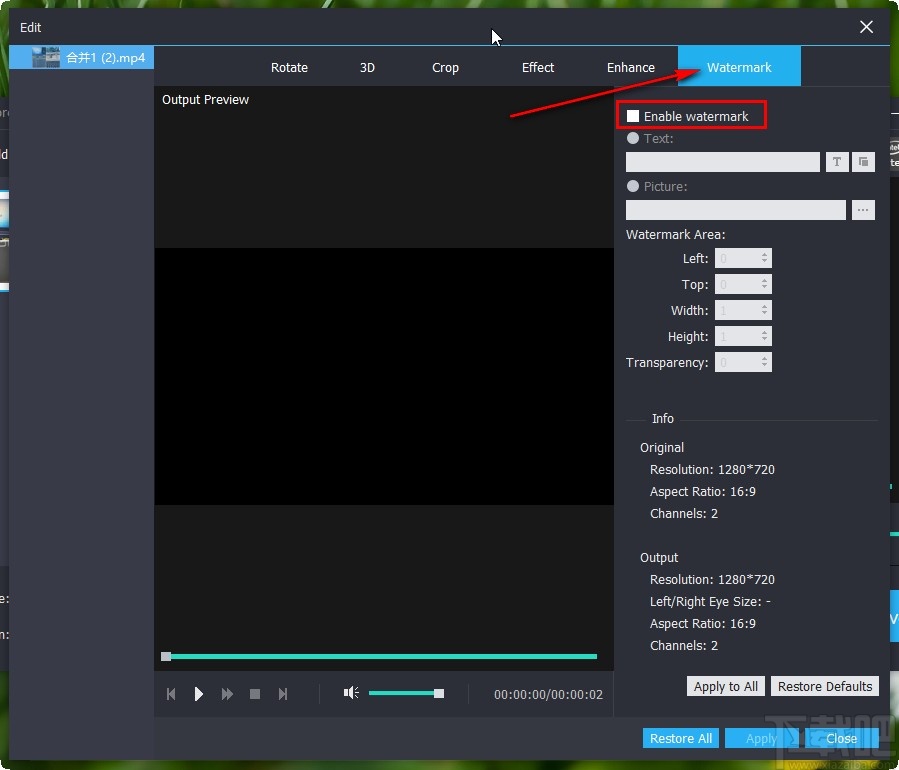Select the Picture watermark radio button
899x770 pixels.
pyautogui.click(x=633, y=186)
